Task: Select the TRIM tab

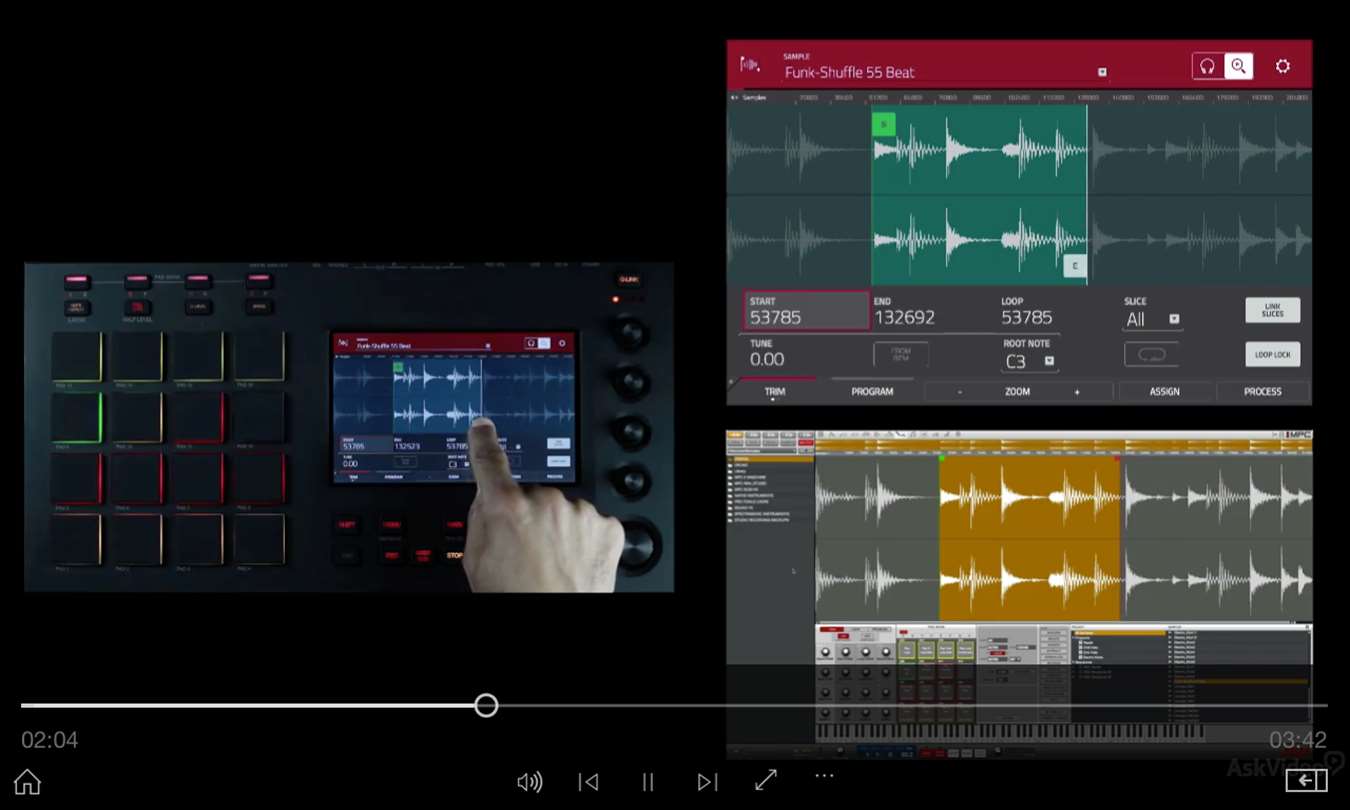Action: (x=775, y=392)
